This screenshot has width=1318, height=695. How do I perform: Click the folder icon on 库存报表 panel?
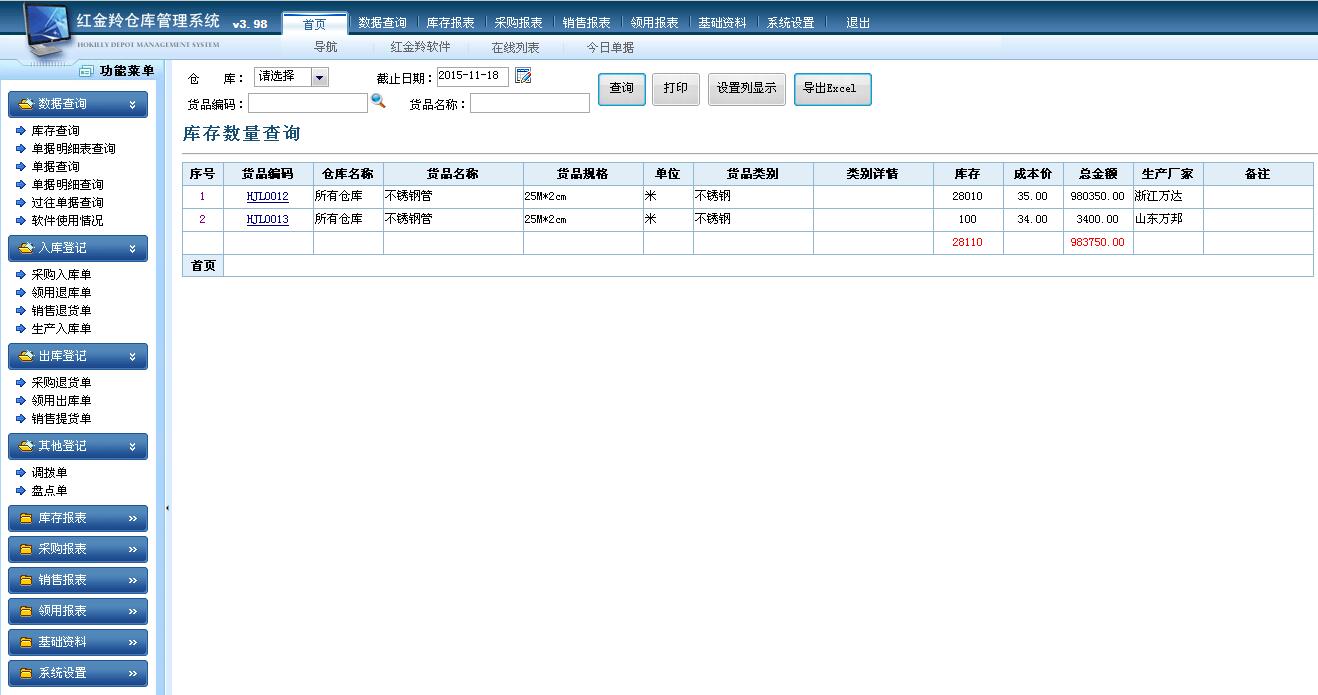click(26, 519)
